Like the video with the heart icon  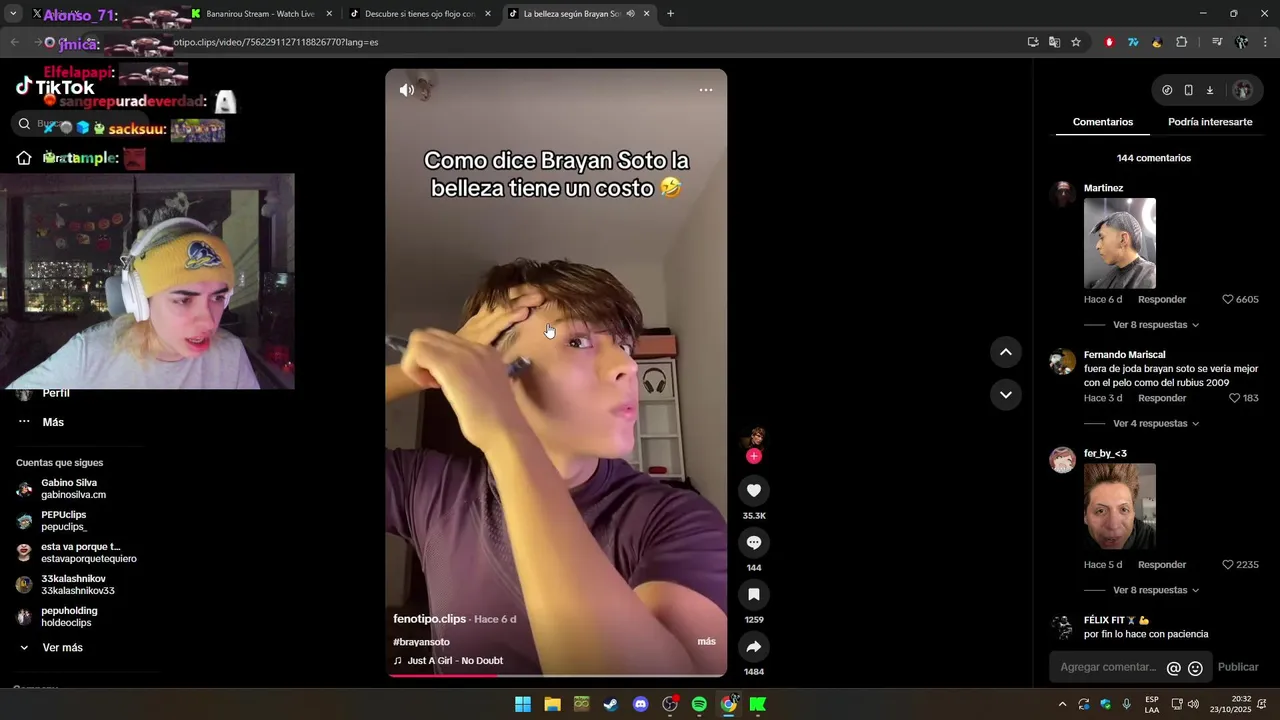tap(754, 490)
